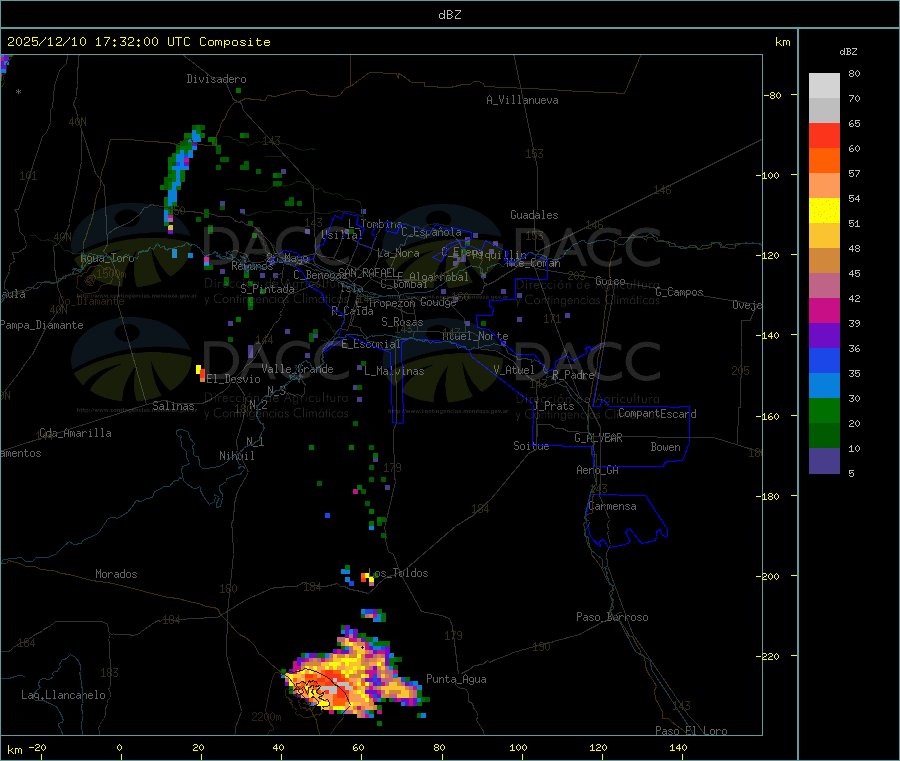The height and width of the screenshot is (761, 900).
Task: Select the Punta_Agua location label
Action: (456, 679)
